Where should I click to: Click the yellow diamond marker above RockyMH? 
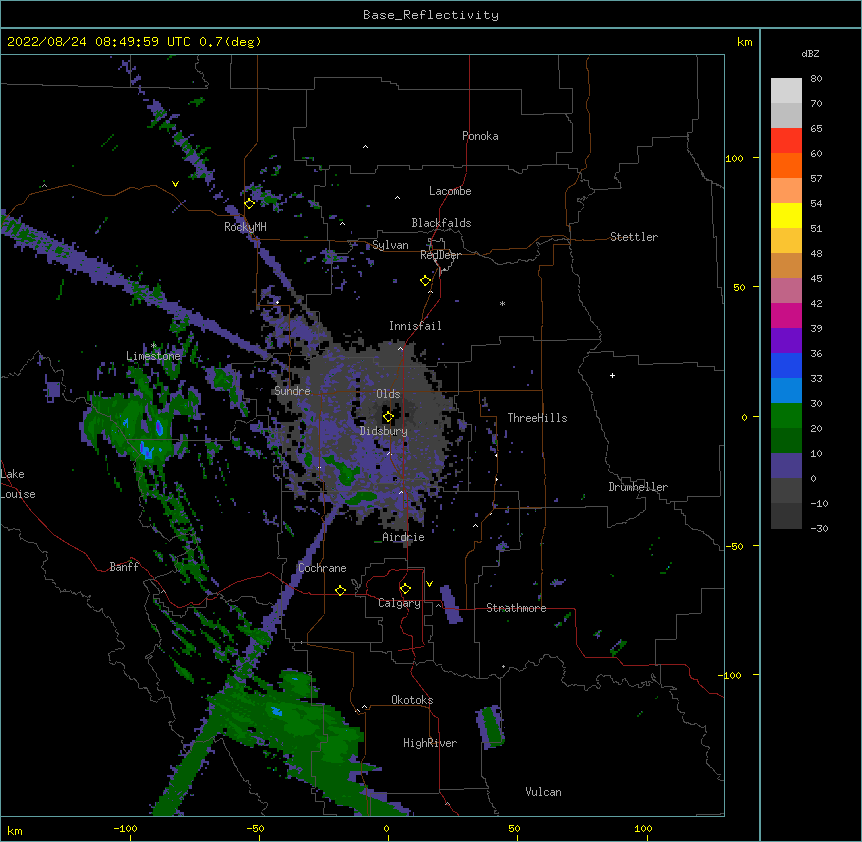pos(249,204)
